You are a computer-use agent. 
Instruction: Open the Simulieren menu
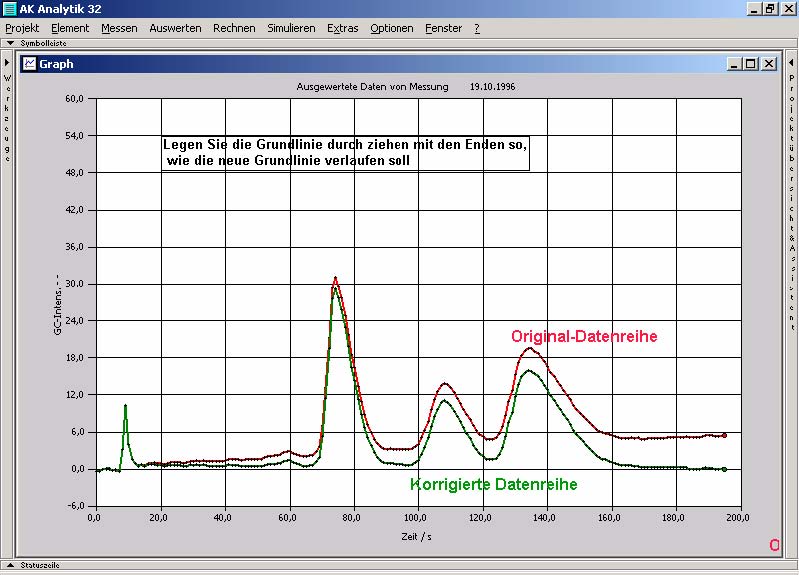coord(291,28)
